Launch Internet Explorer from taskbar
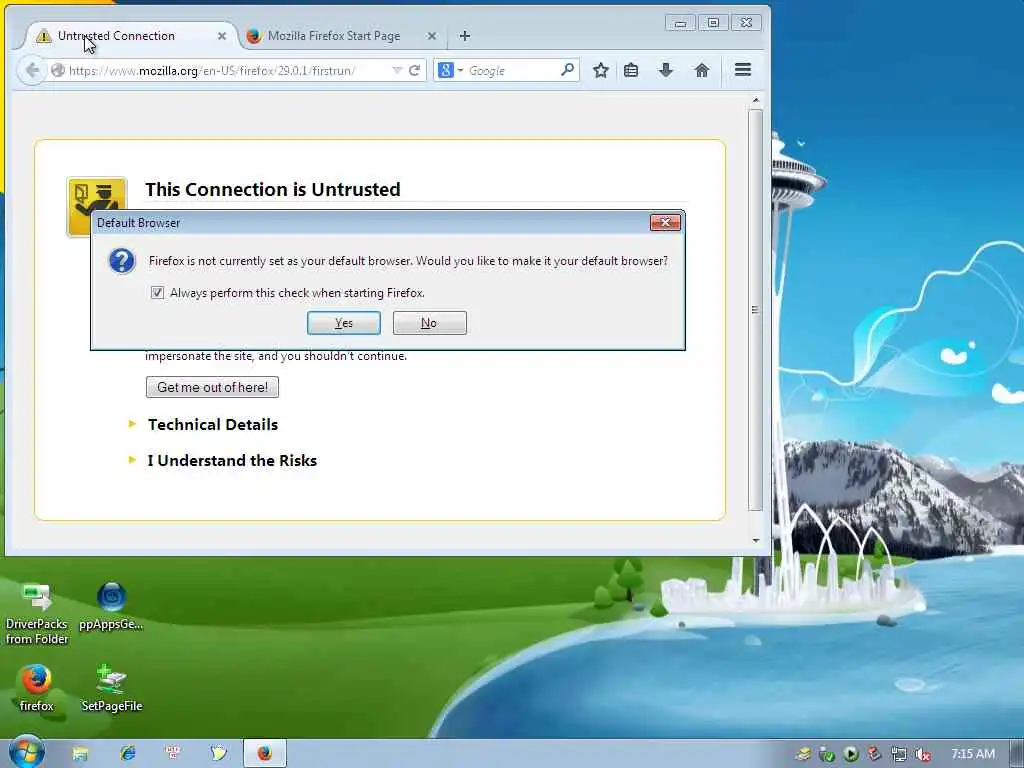 coord(127,754)
